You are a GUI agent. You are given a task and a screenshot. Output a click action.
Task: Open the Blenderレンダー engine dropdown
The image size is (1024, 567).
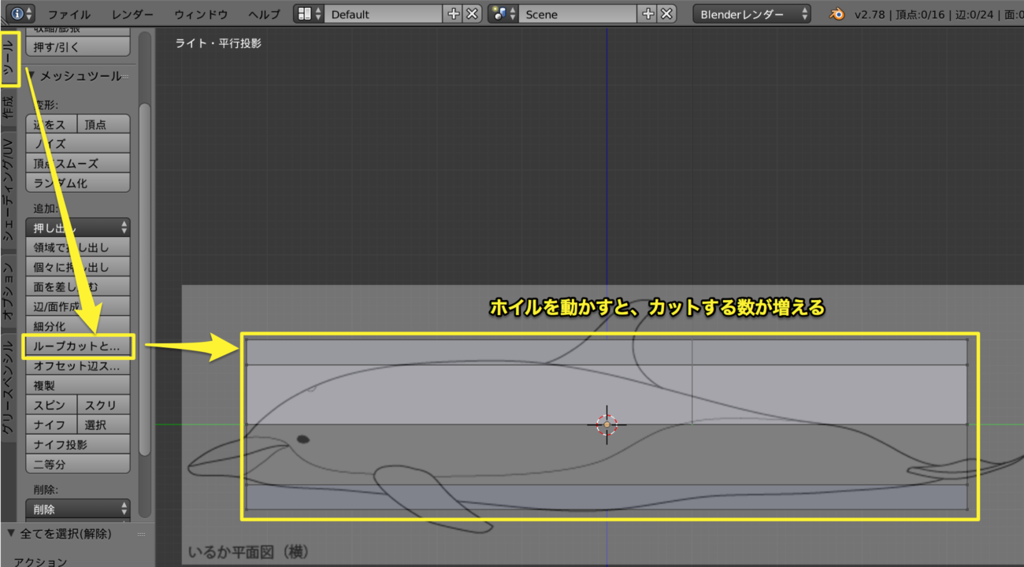752,14
